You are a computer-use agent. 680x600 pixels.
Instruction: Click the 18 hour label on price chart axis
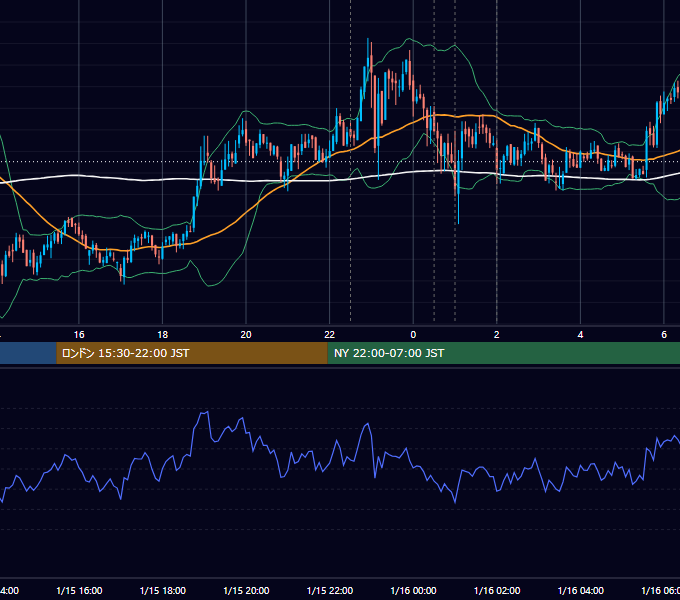(163, 335)
